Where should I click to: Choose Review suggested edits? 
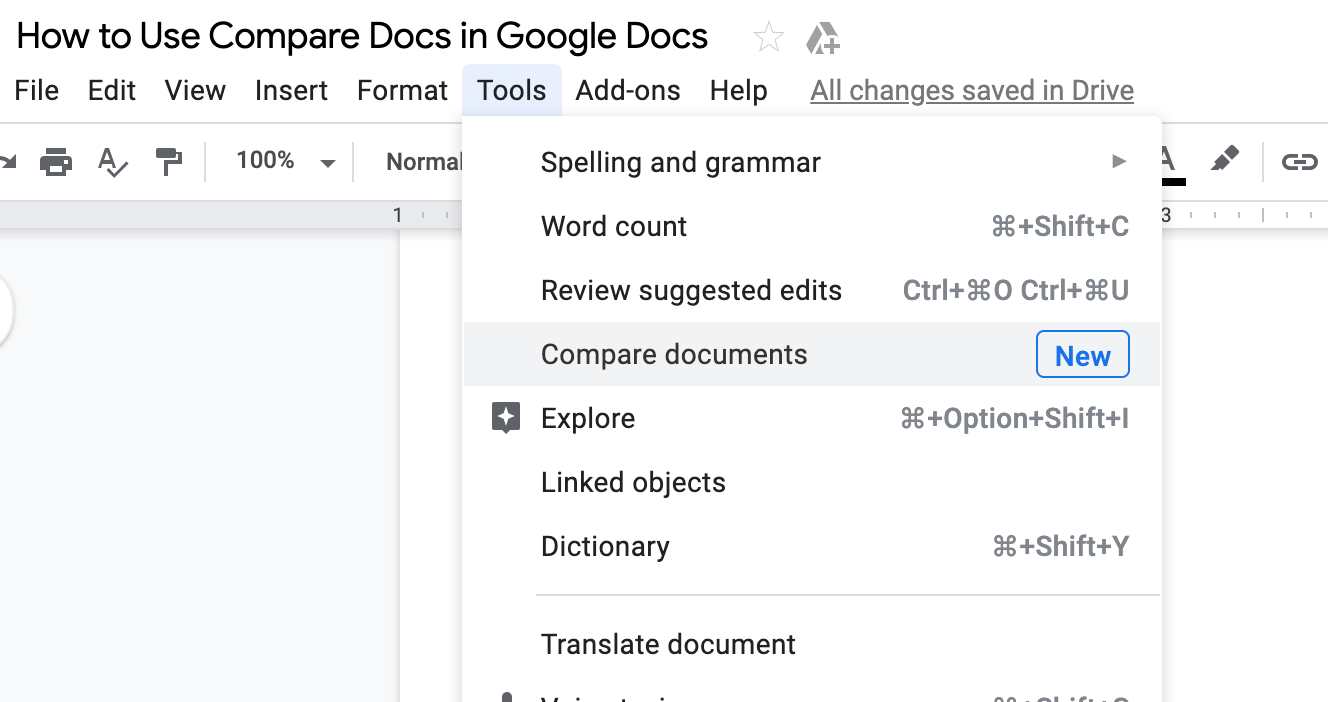pos(812,290)
